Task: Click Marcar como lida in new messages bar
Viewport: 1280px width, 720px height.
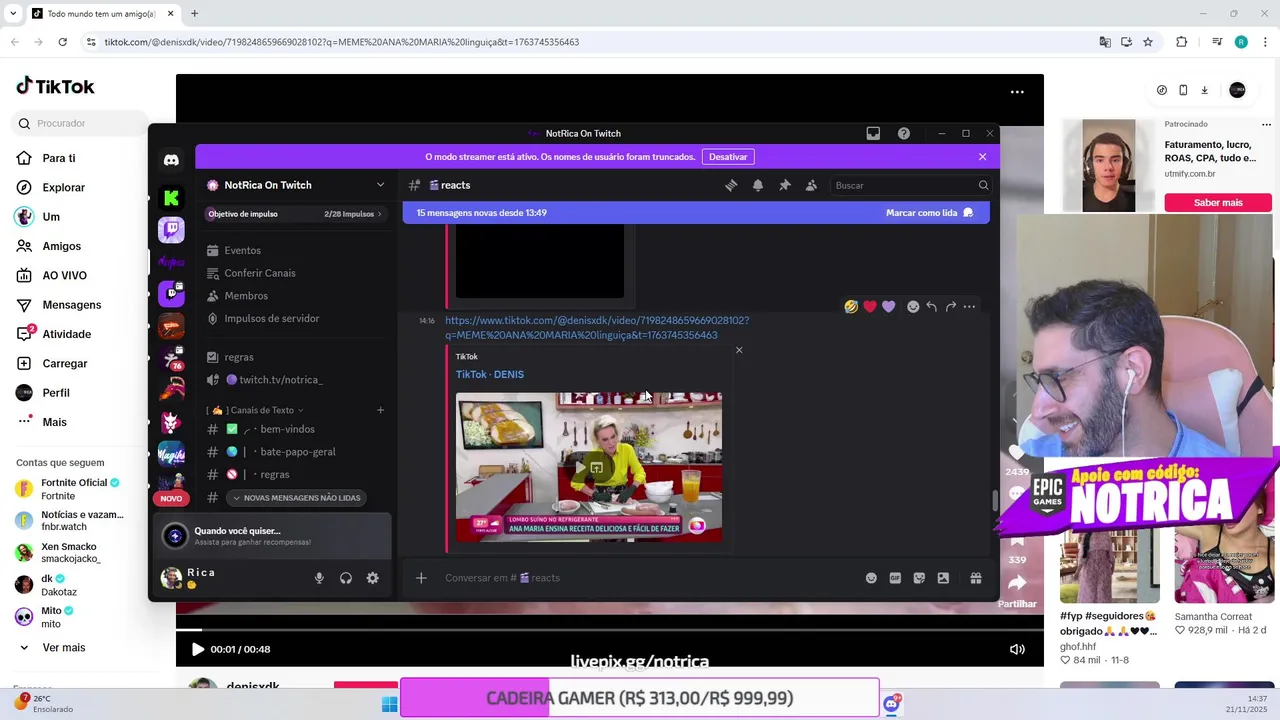Action: 929,213
